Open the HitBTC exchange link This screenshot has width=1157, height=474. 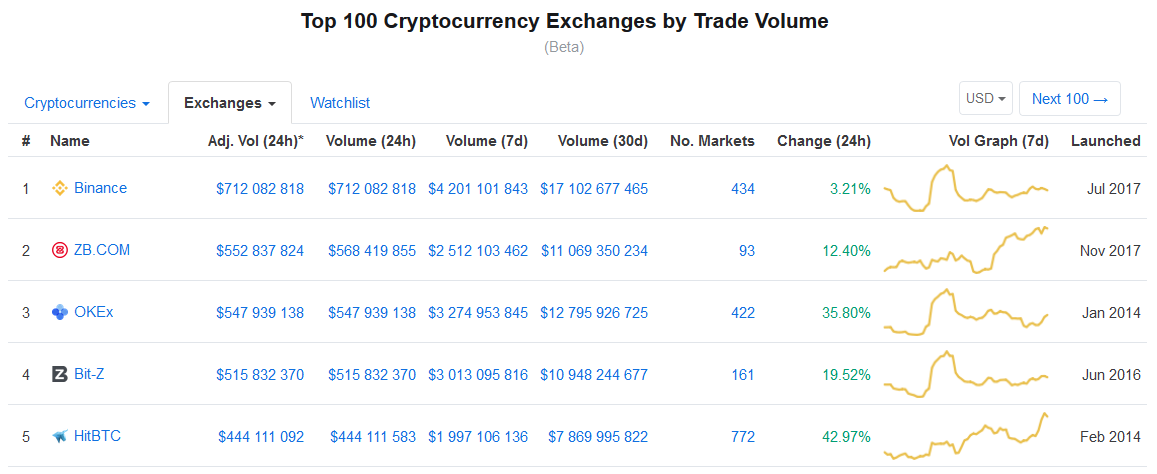click(98, 436)
